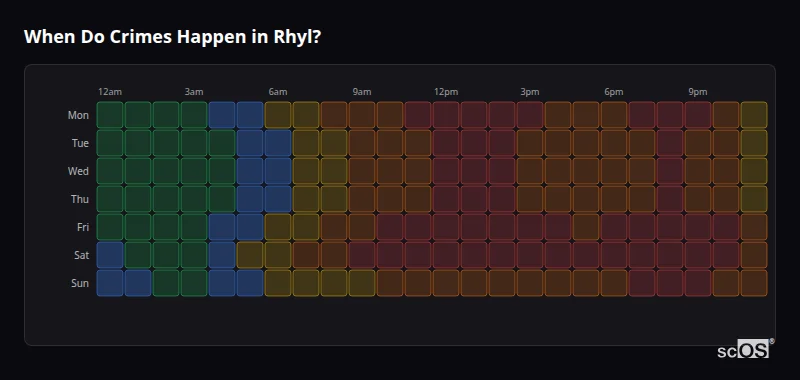
Task: Click the Mon row label
Action: [78, 115]
